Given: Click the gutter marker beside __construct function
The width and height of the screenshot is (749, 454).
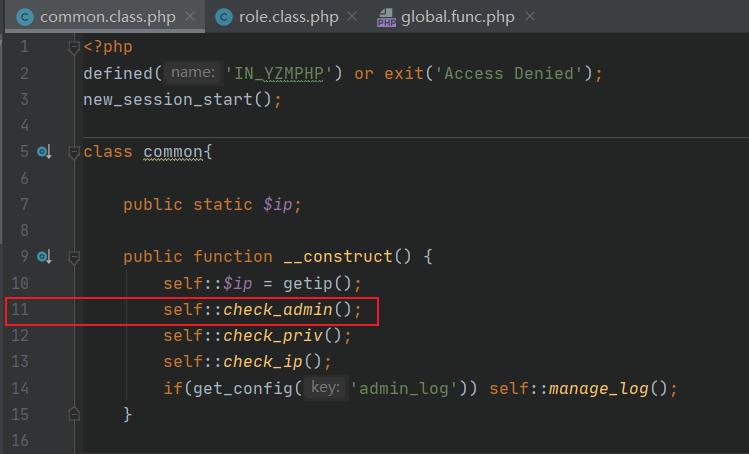Looking at the screenshot, I should click(x=43, y=257).
